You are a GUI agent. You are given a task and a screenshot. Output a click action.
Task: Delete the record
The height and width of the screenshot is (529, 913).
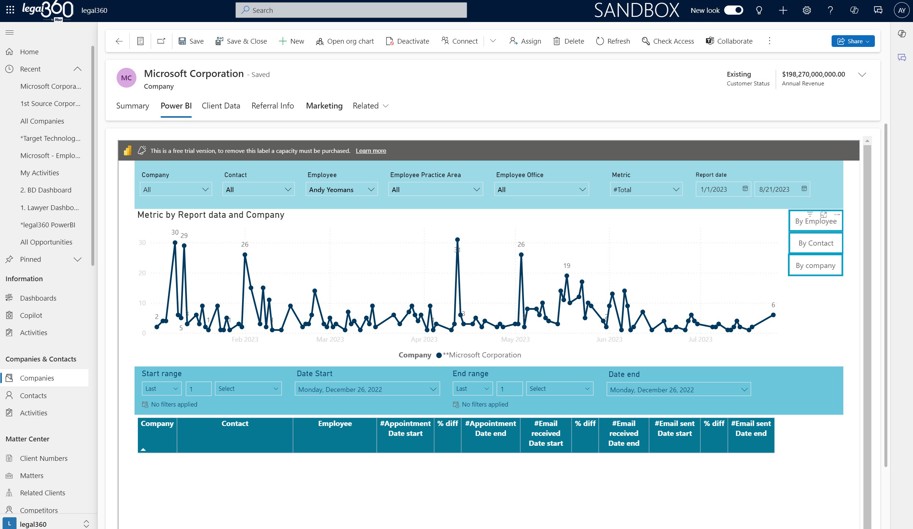pos(568,41)
